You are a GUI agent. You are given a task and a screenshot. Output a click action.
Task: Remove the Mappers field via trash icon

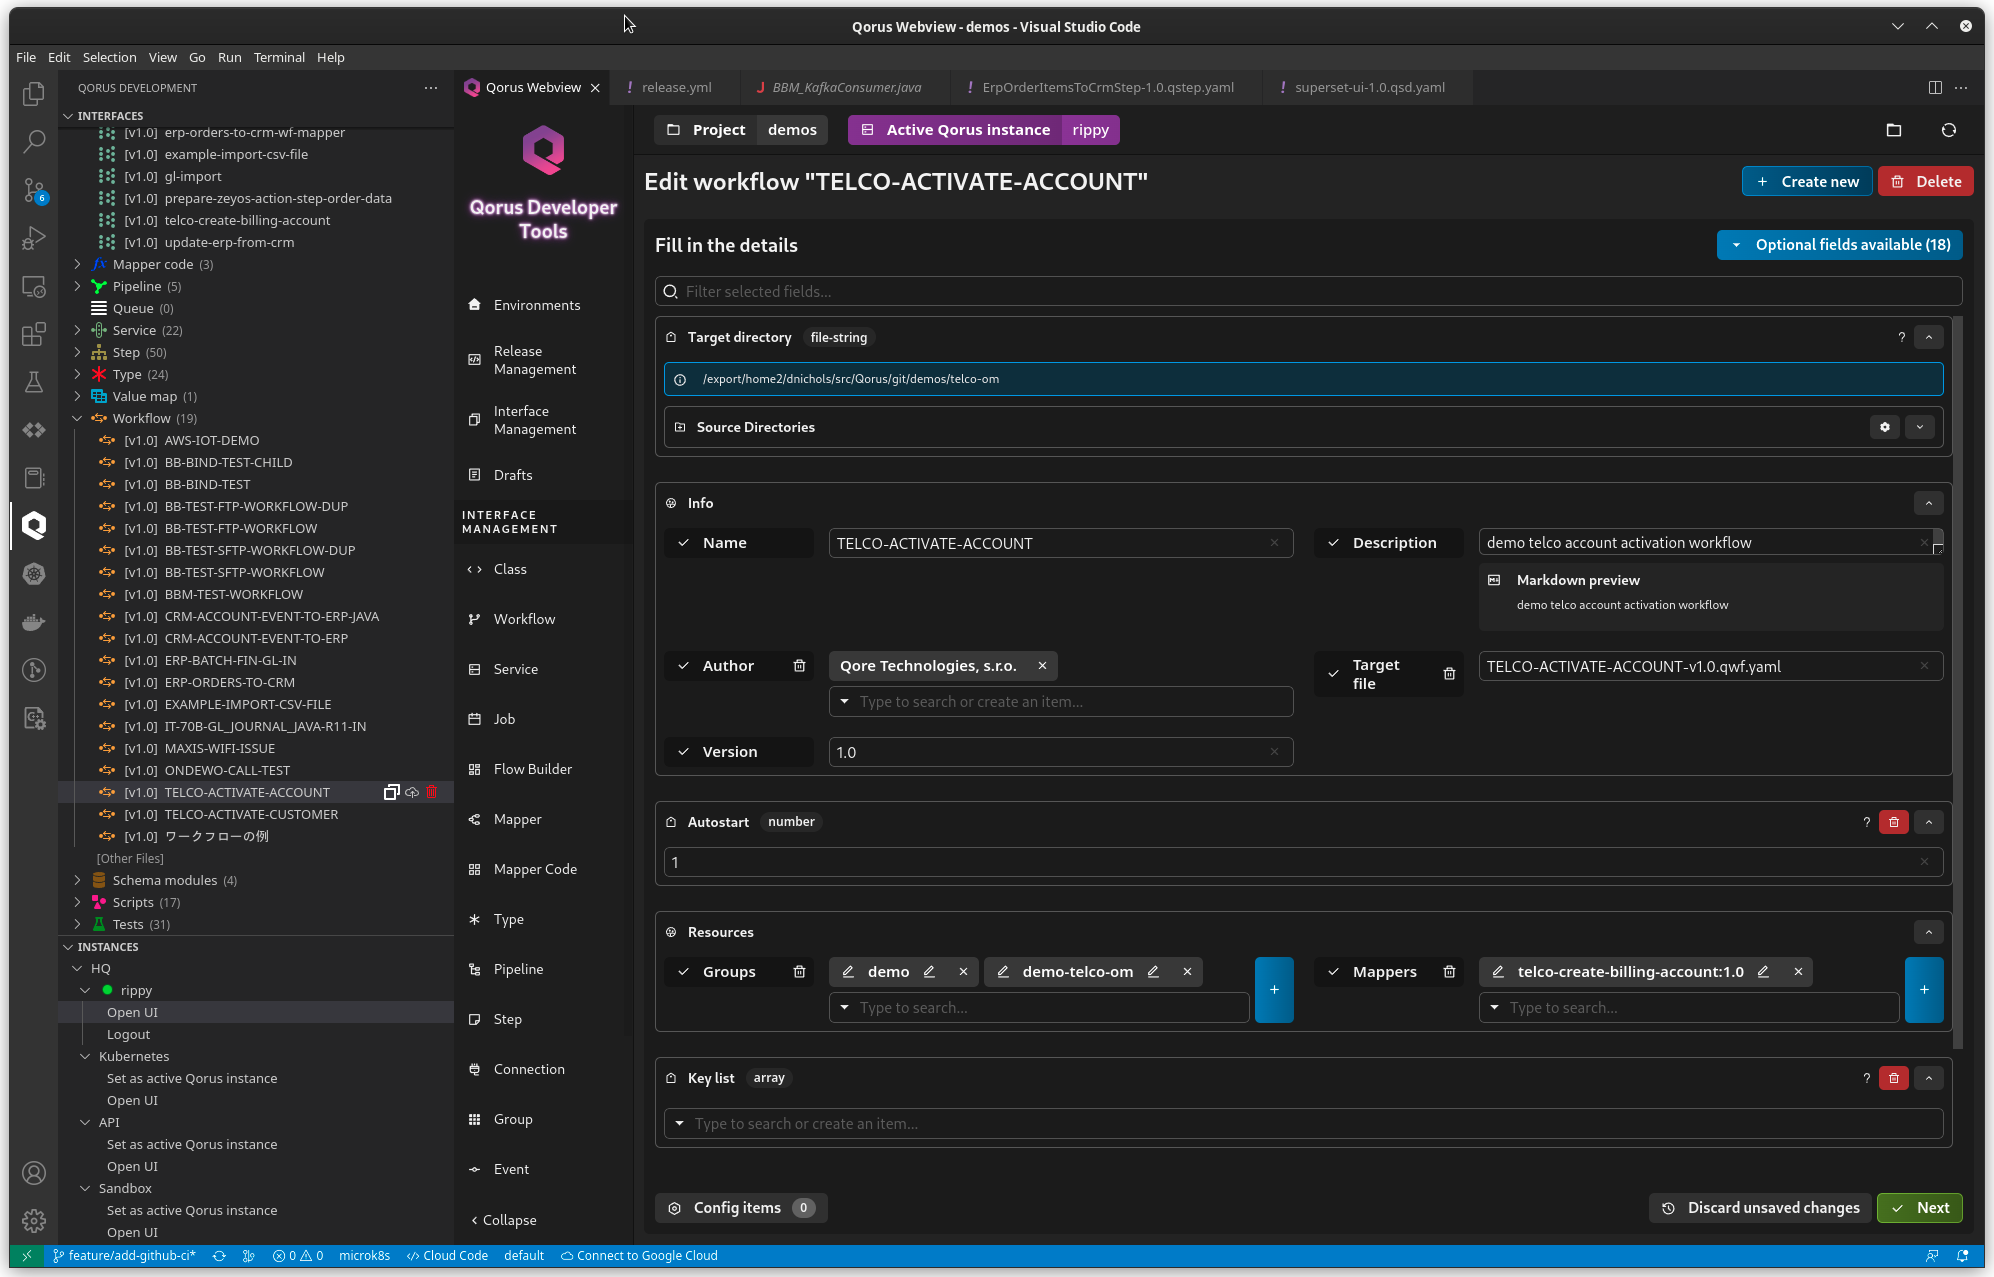click(x=1449, y=972)
